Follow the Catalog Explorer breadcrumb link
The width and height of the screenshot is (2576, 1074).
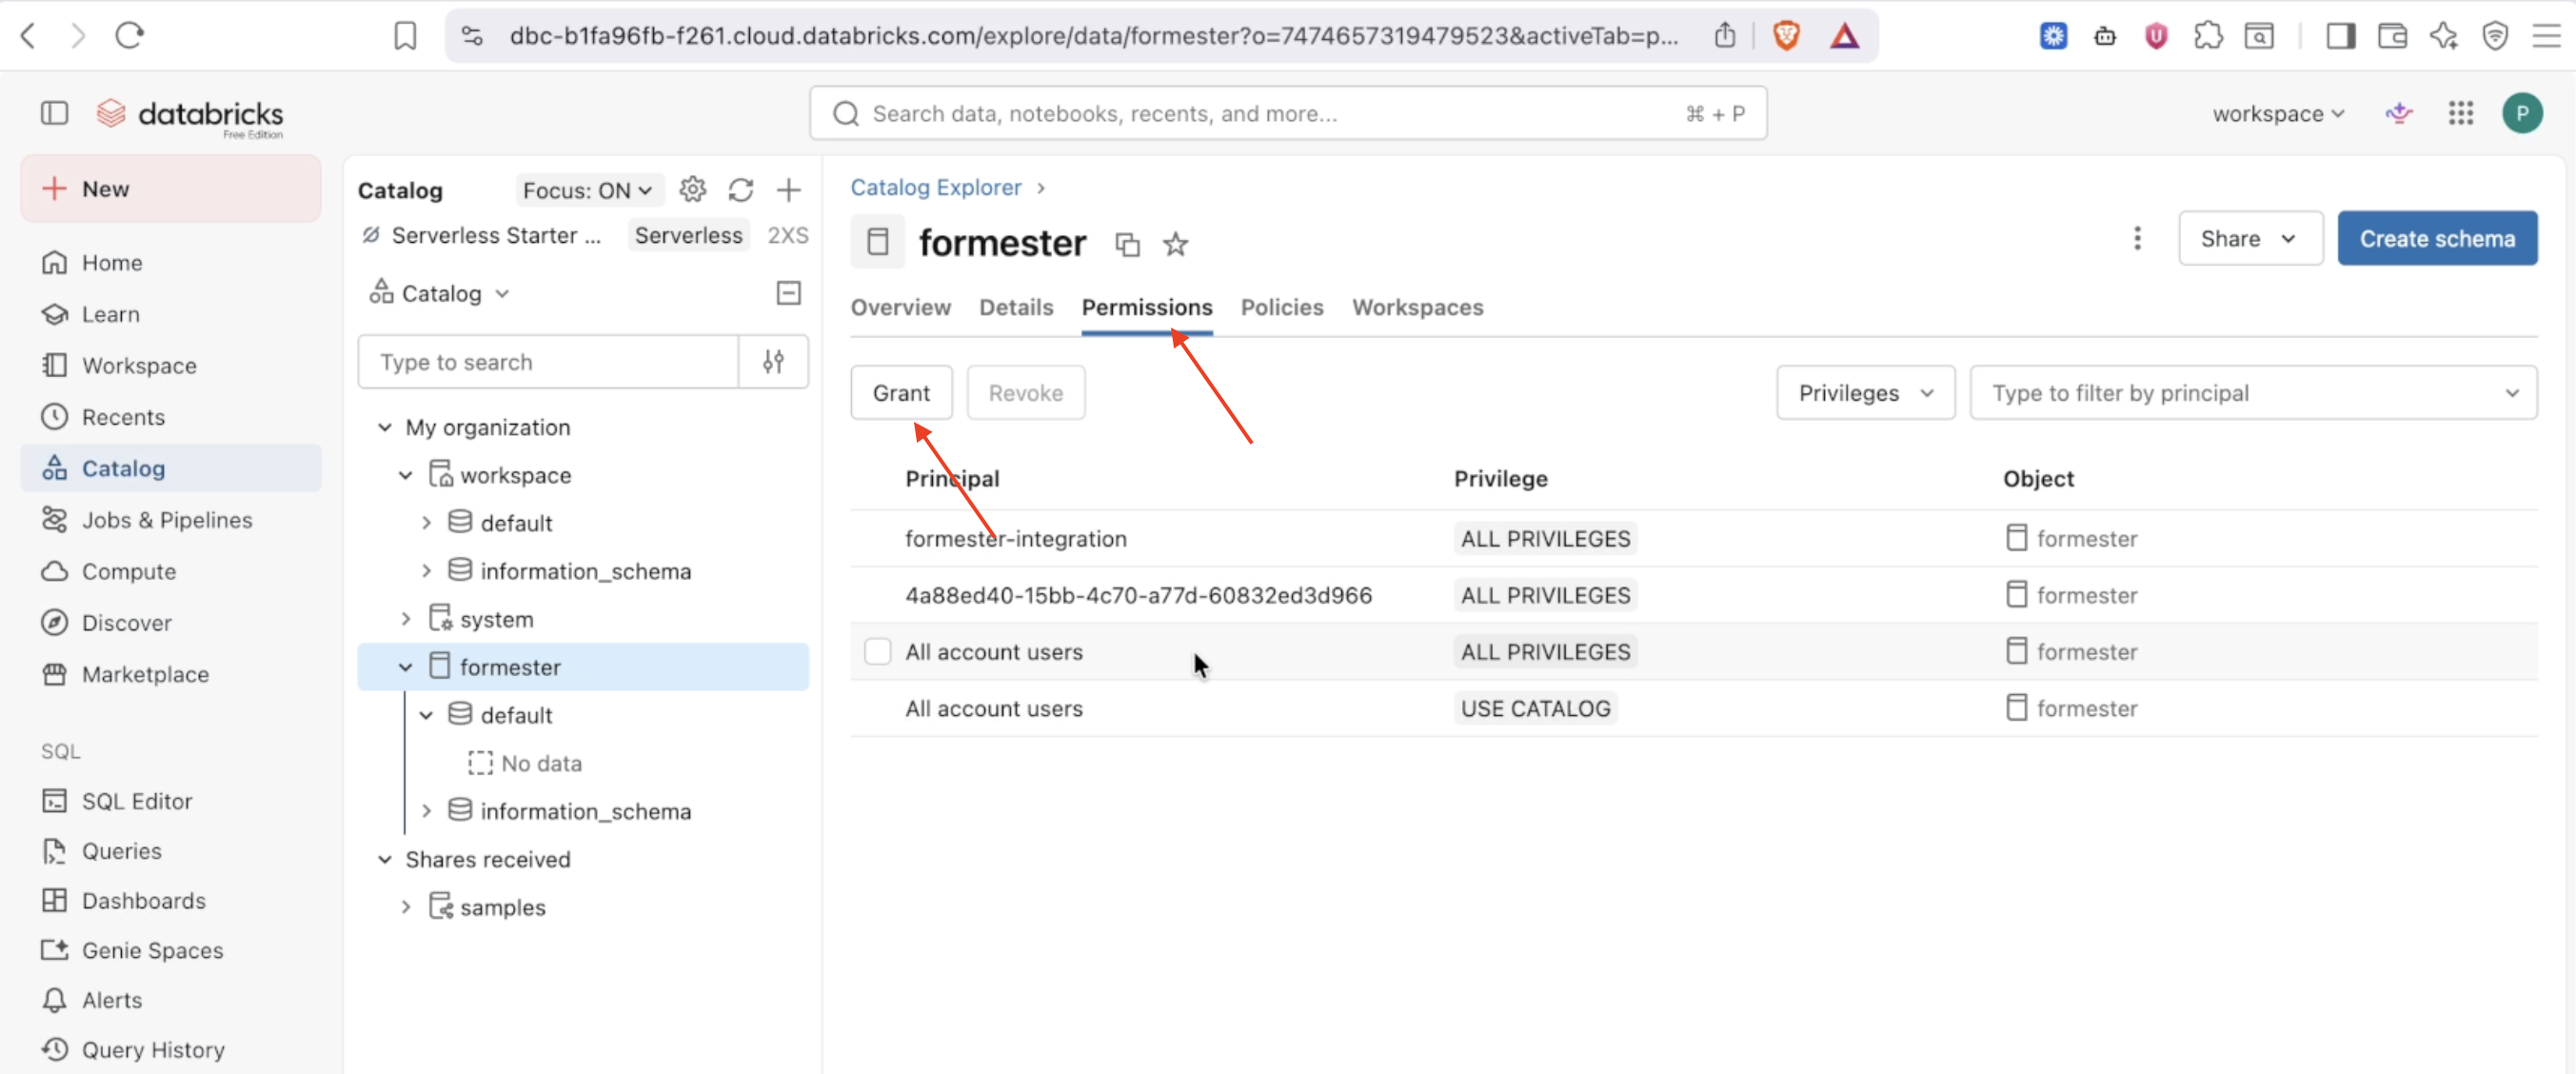(x=935, y=187)
